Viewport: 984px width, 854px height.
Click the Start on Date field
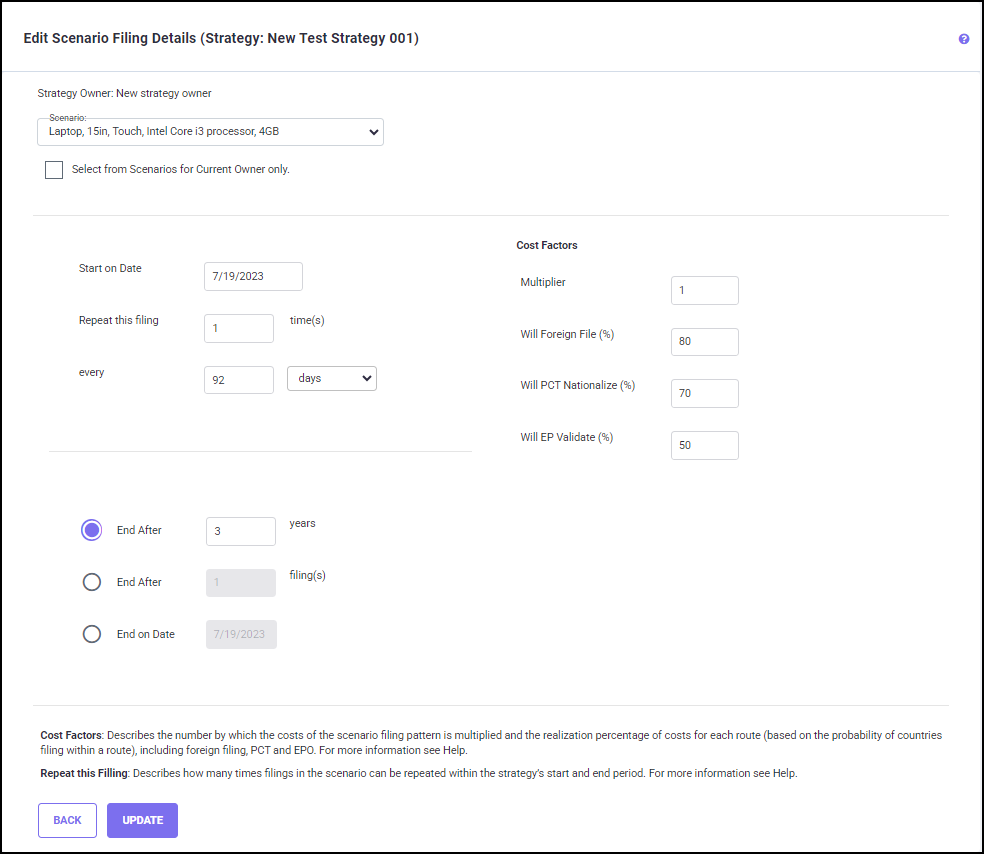pyautogui.click(x=253, y=277)
